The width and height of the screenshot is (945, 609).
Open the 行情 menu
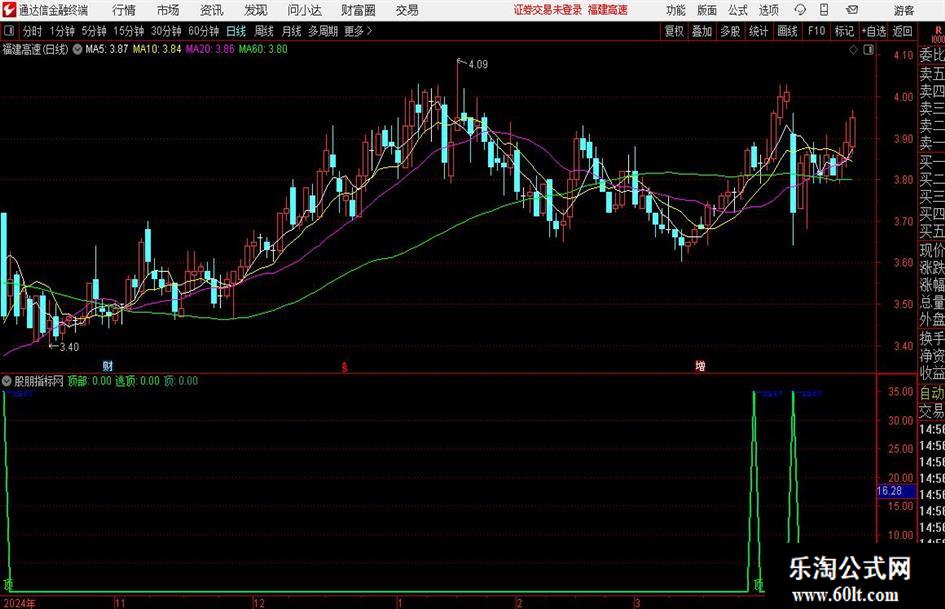click(124, 10)
